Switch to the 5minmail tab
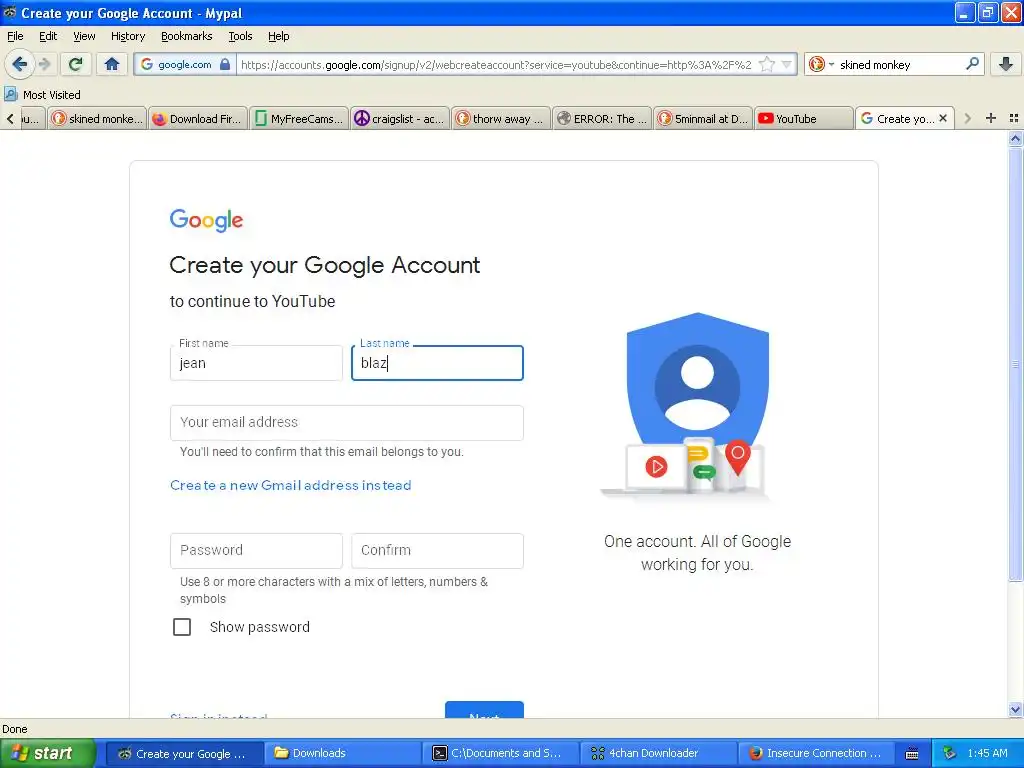The height and width of the screenshot is (768, 1024). coord(703,118)
